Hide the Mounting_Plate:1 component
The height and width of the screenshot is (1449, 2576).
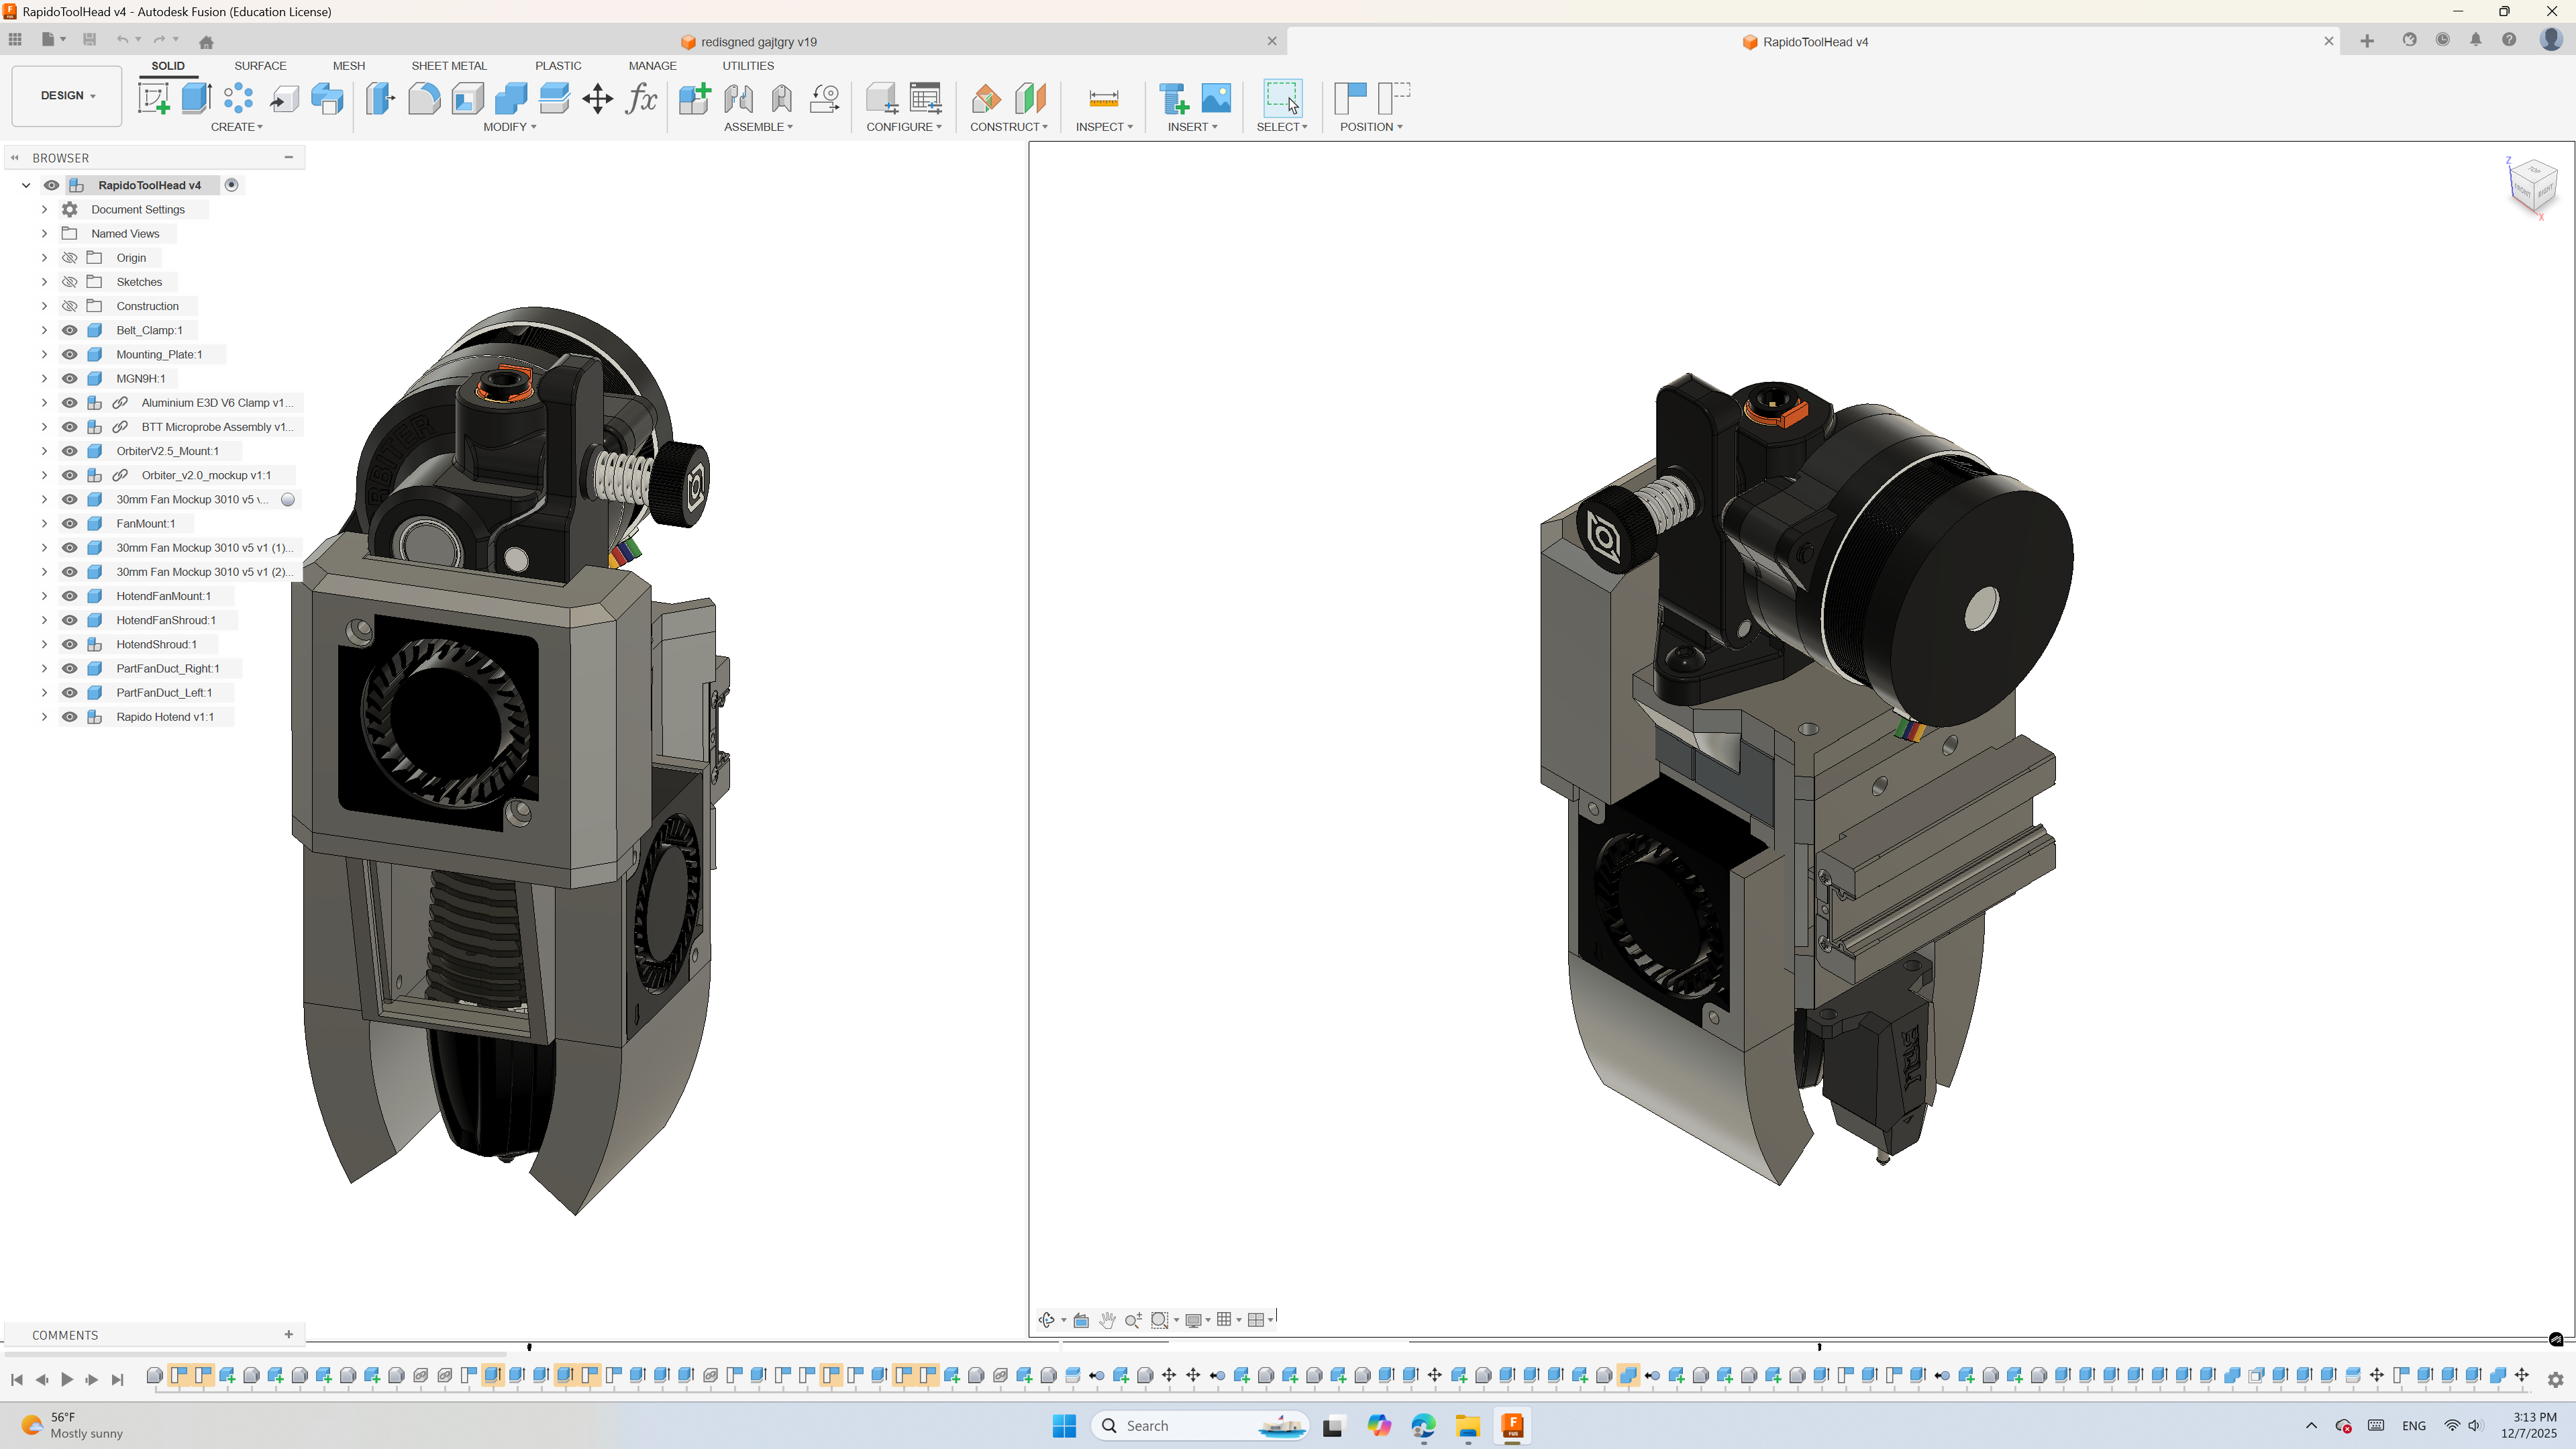(69, 354)
